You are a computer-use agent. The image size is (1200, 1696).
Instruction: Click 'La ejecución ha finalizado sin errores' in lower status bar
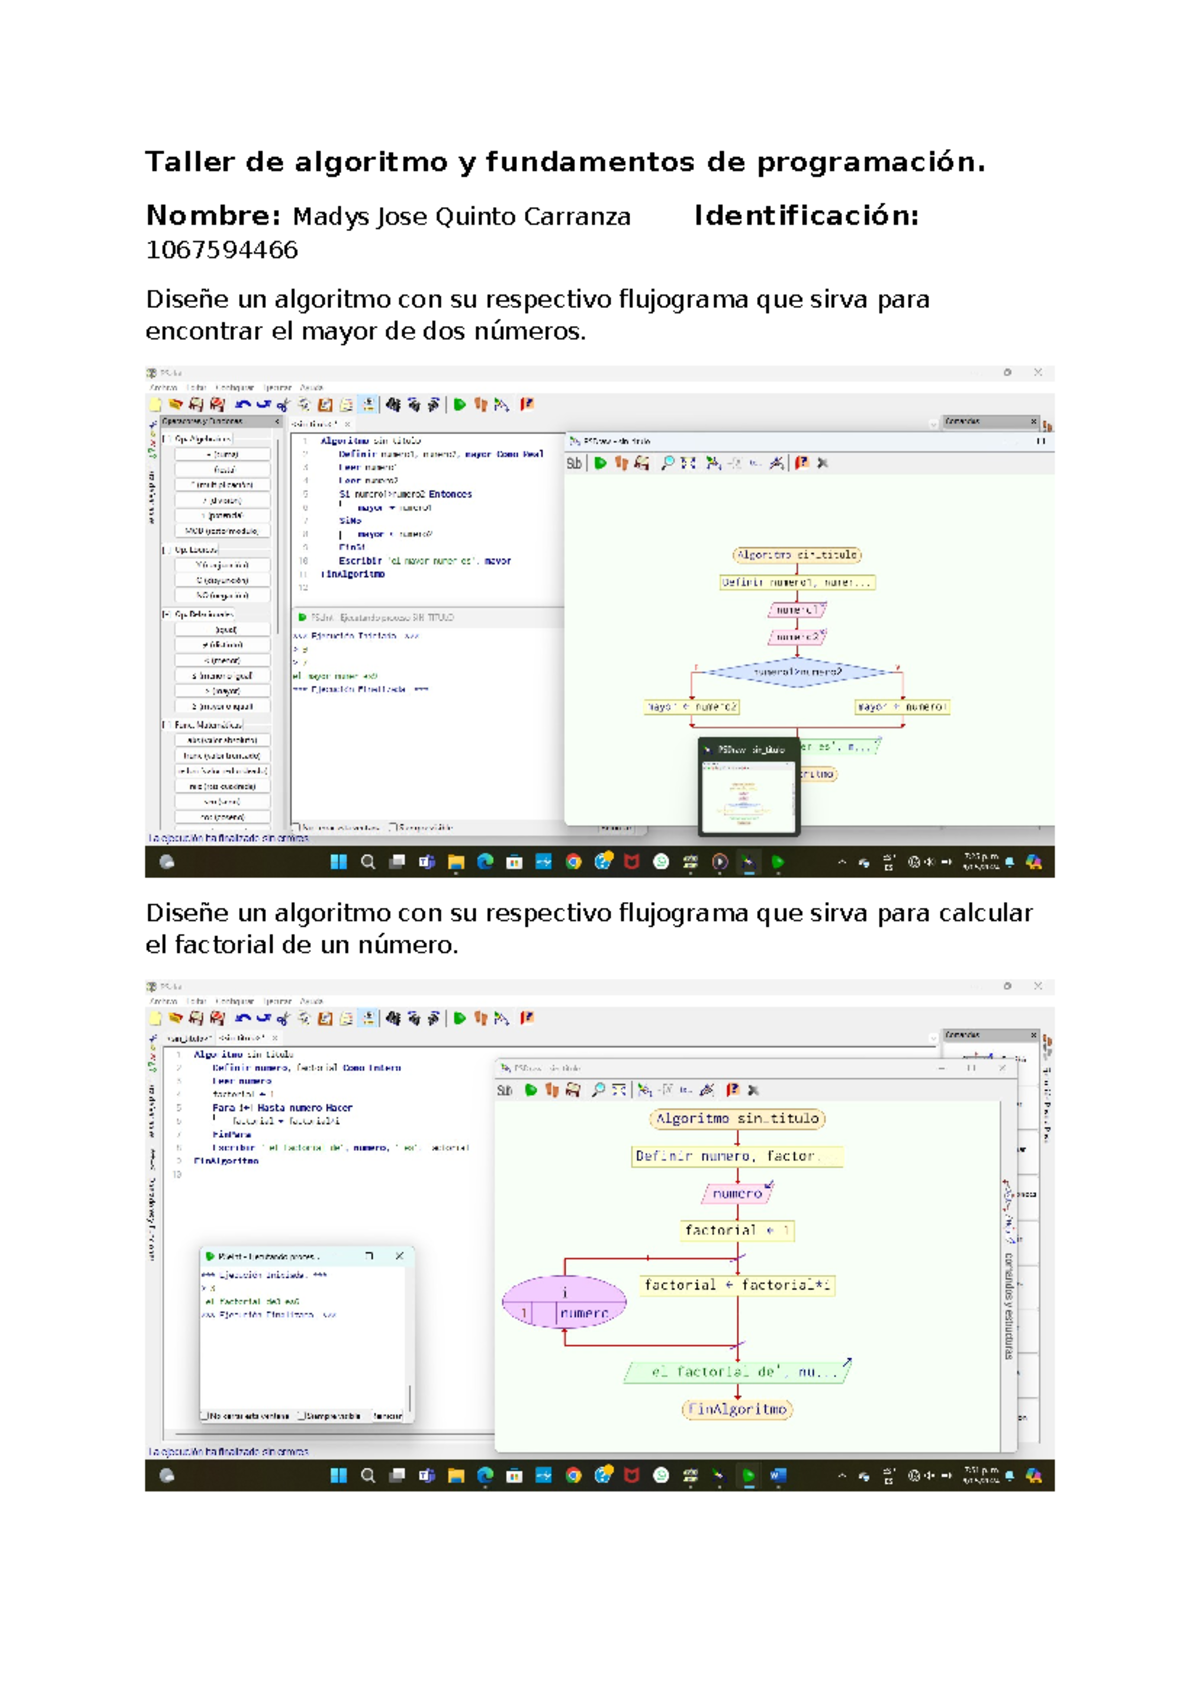pyautogui.click(x=228, y=1451)
